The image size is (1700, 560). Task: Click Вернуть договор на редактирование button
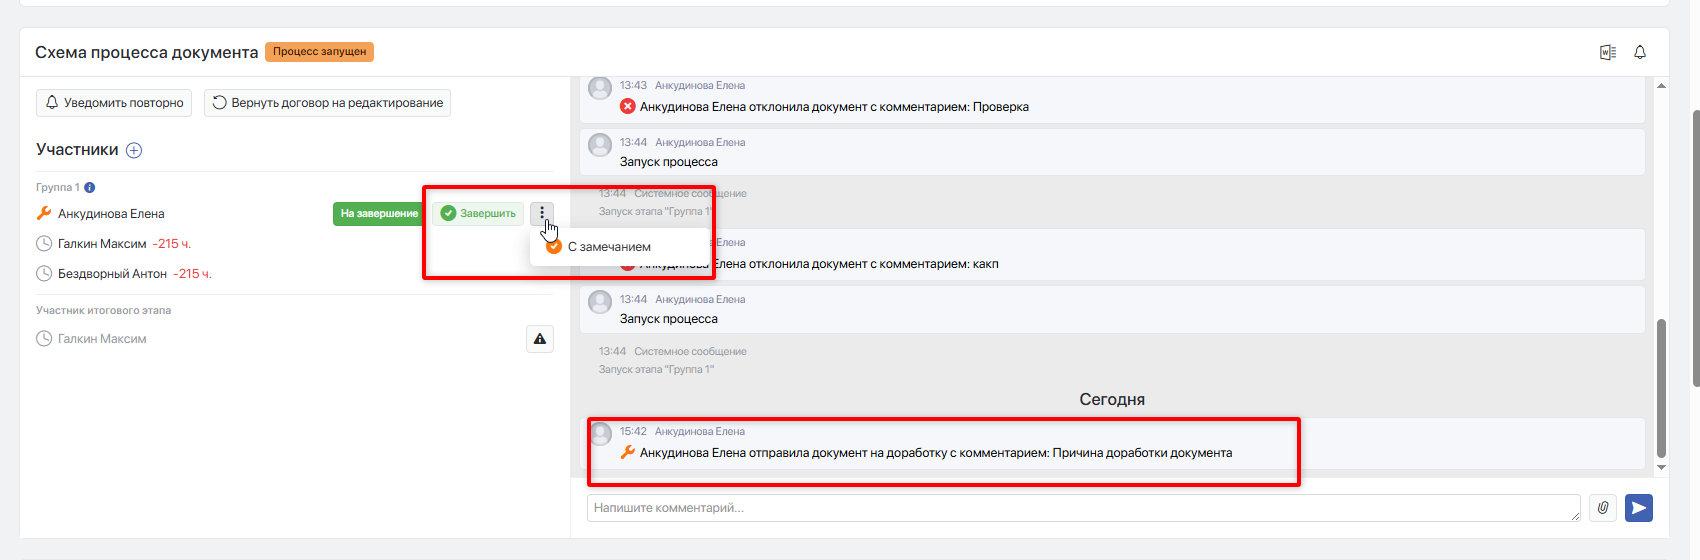pos(327,103)
